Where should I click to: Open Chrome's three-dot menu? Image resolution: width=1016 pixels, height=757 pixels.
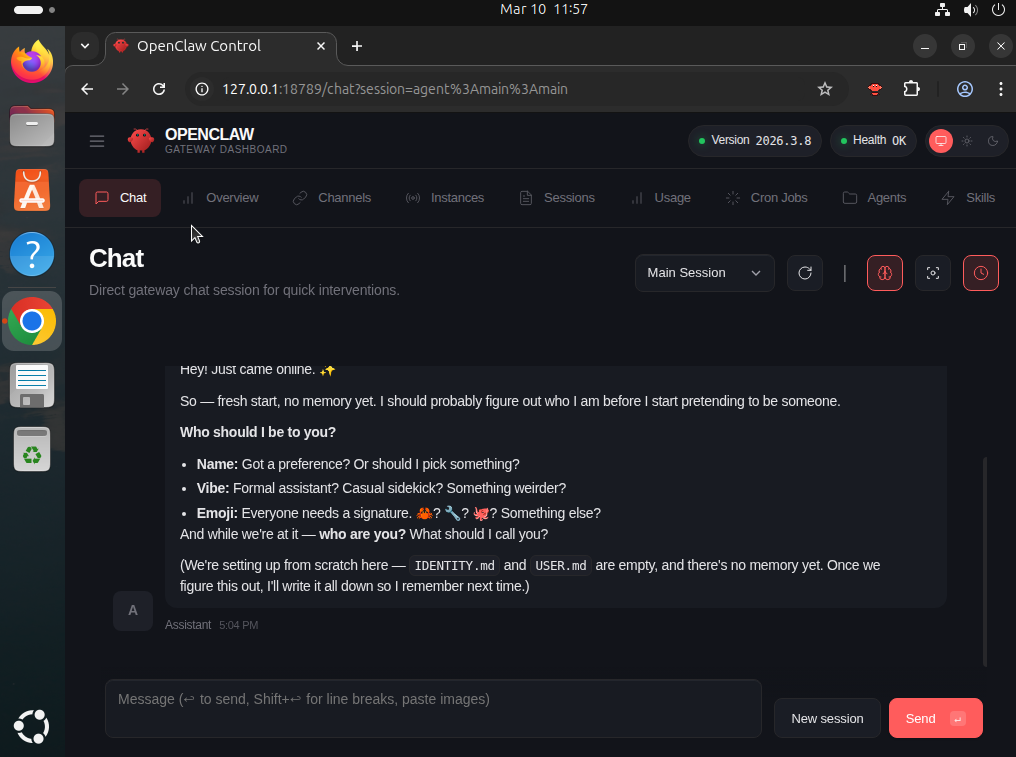1000,89
